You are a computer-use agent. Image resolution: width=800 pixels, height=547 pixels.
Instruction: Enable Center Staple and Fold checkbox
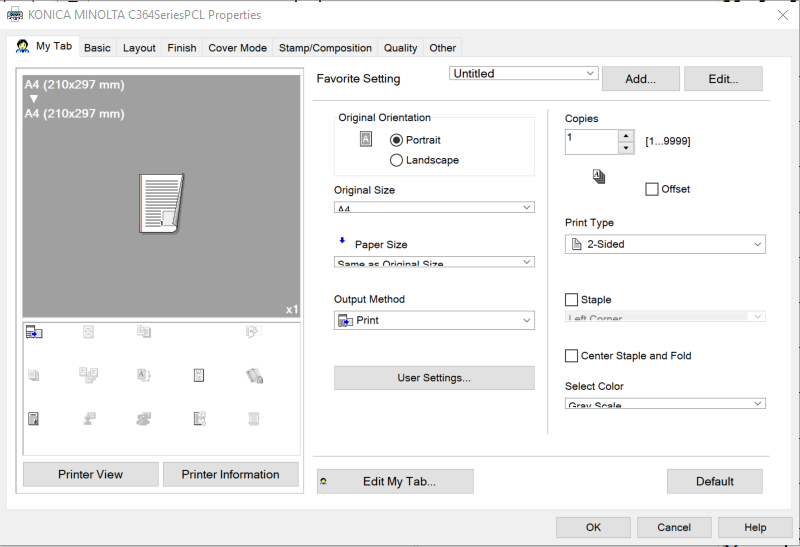click(571, 356)
